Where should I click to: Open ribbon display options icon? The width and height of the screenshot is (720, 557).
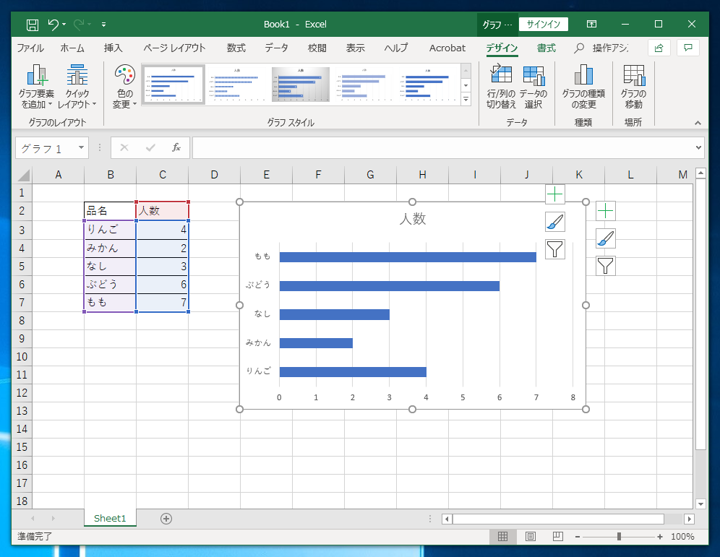591,24
